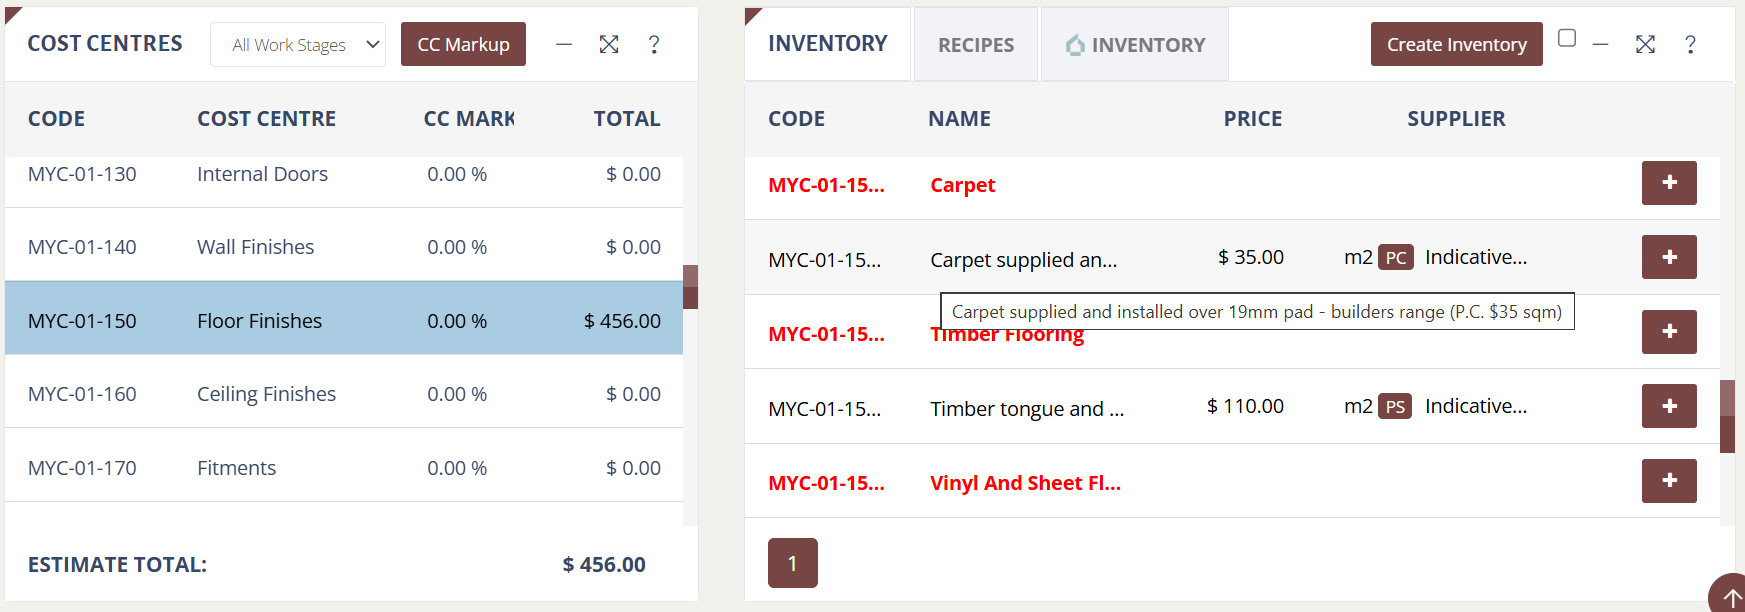This screenshot has width=1745, height=612.
Task: Click plus icon for Vinyl And Sheet row
Action: pos(1669,480)
